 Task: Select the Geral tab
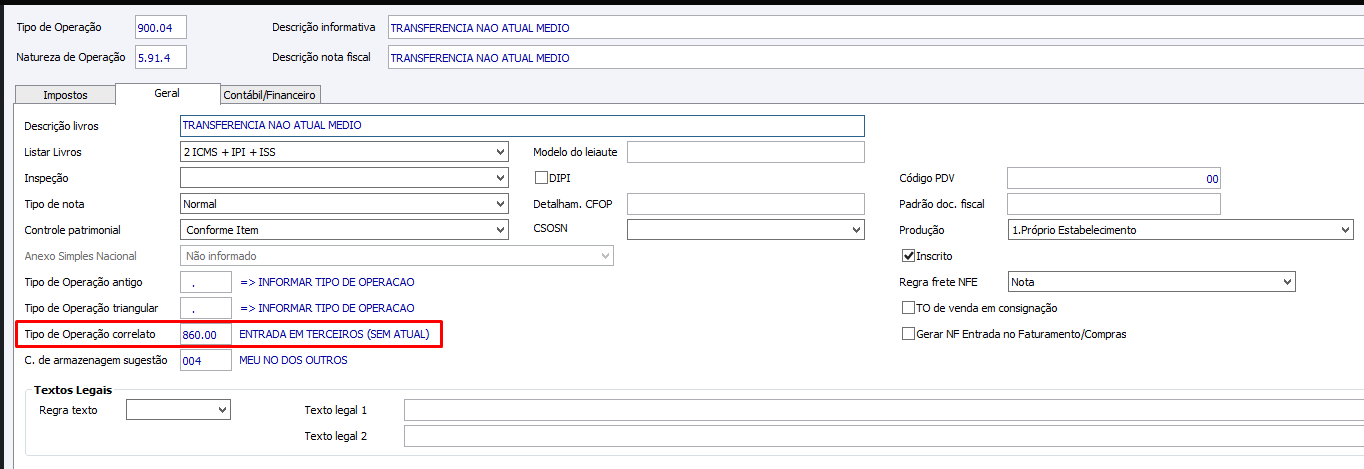pyautogui.click(x=167, y=93)
